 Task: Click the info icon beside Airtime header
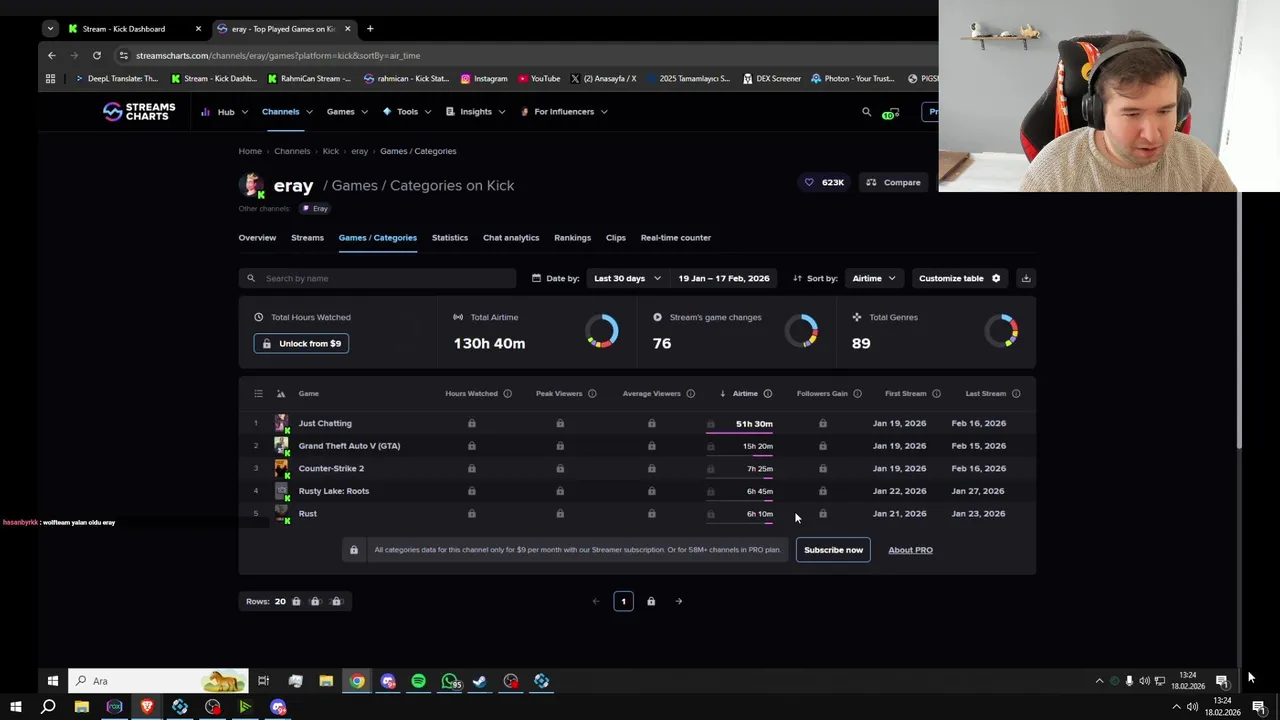click(x=767, y=394)
